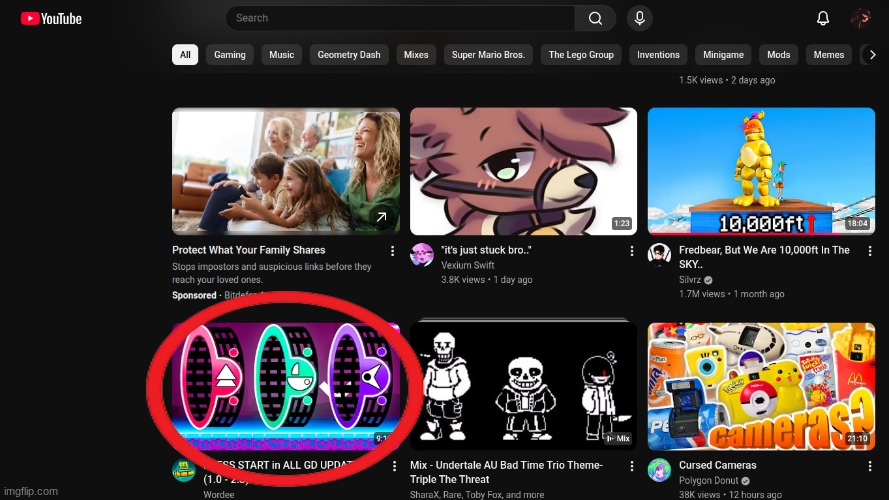889x500 pixels.
Task: Open the Silvrz channel avatar
Action: pyautogui.click(x=659, y=255)
